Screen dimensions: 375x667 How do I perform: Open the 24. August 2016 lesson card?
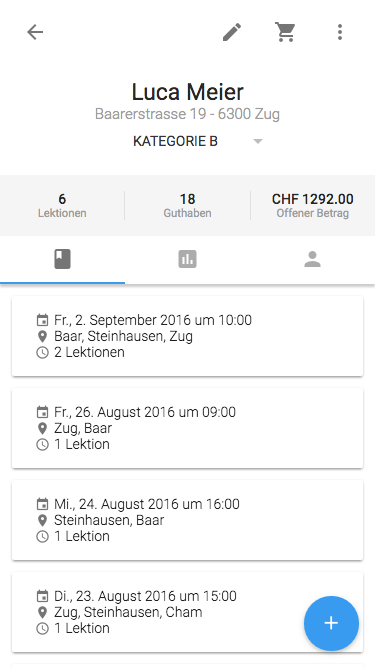coord(188,520)
